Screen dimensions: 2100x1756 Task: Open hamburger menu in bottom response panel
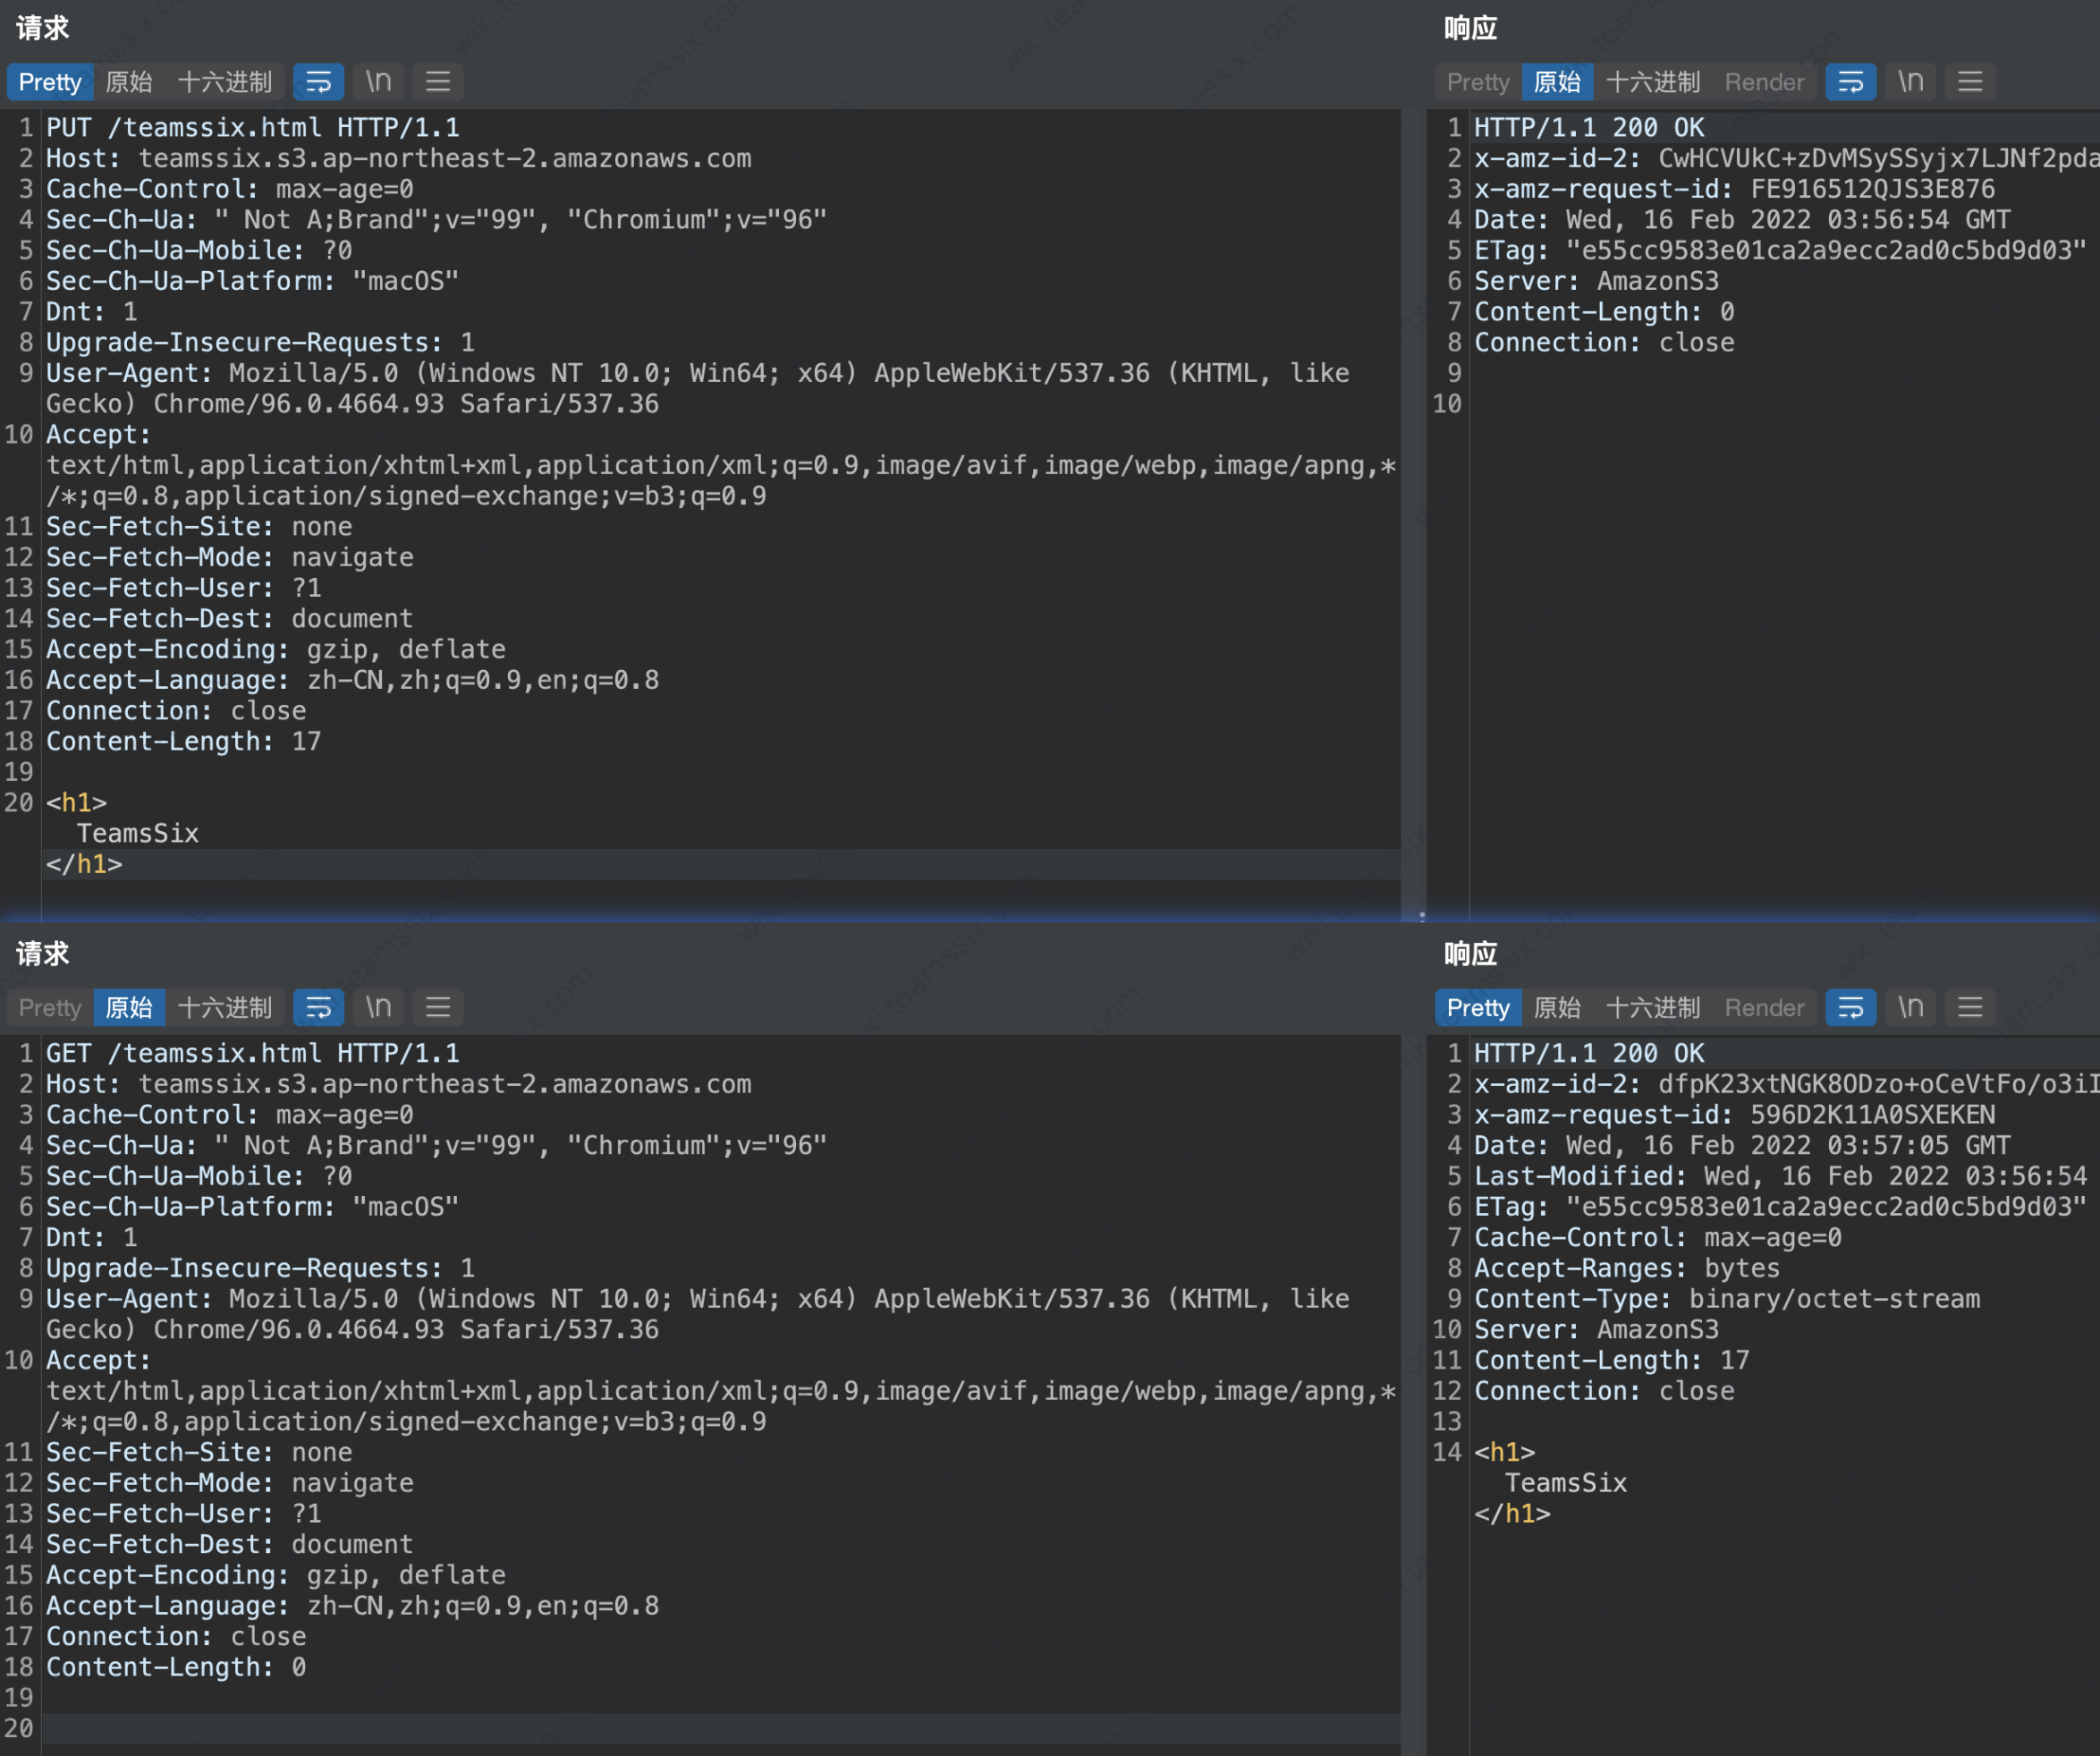point(1970,1008)
